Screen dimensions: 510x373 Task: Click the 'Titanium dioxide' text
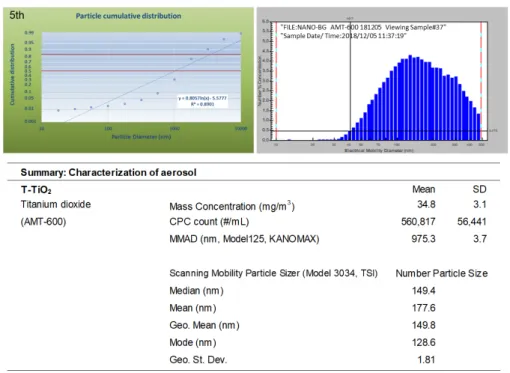click(56, 204)
